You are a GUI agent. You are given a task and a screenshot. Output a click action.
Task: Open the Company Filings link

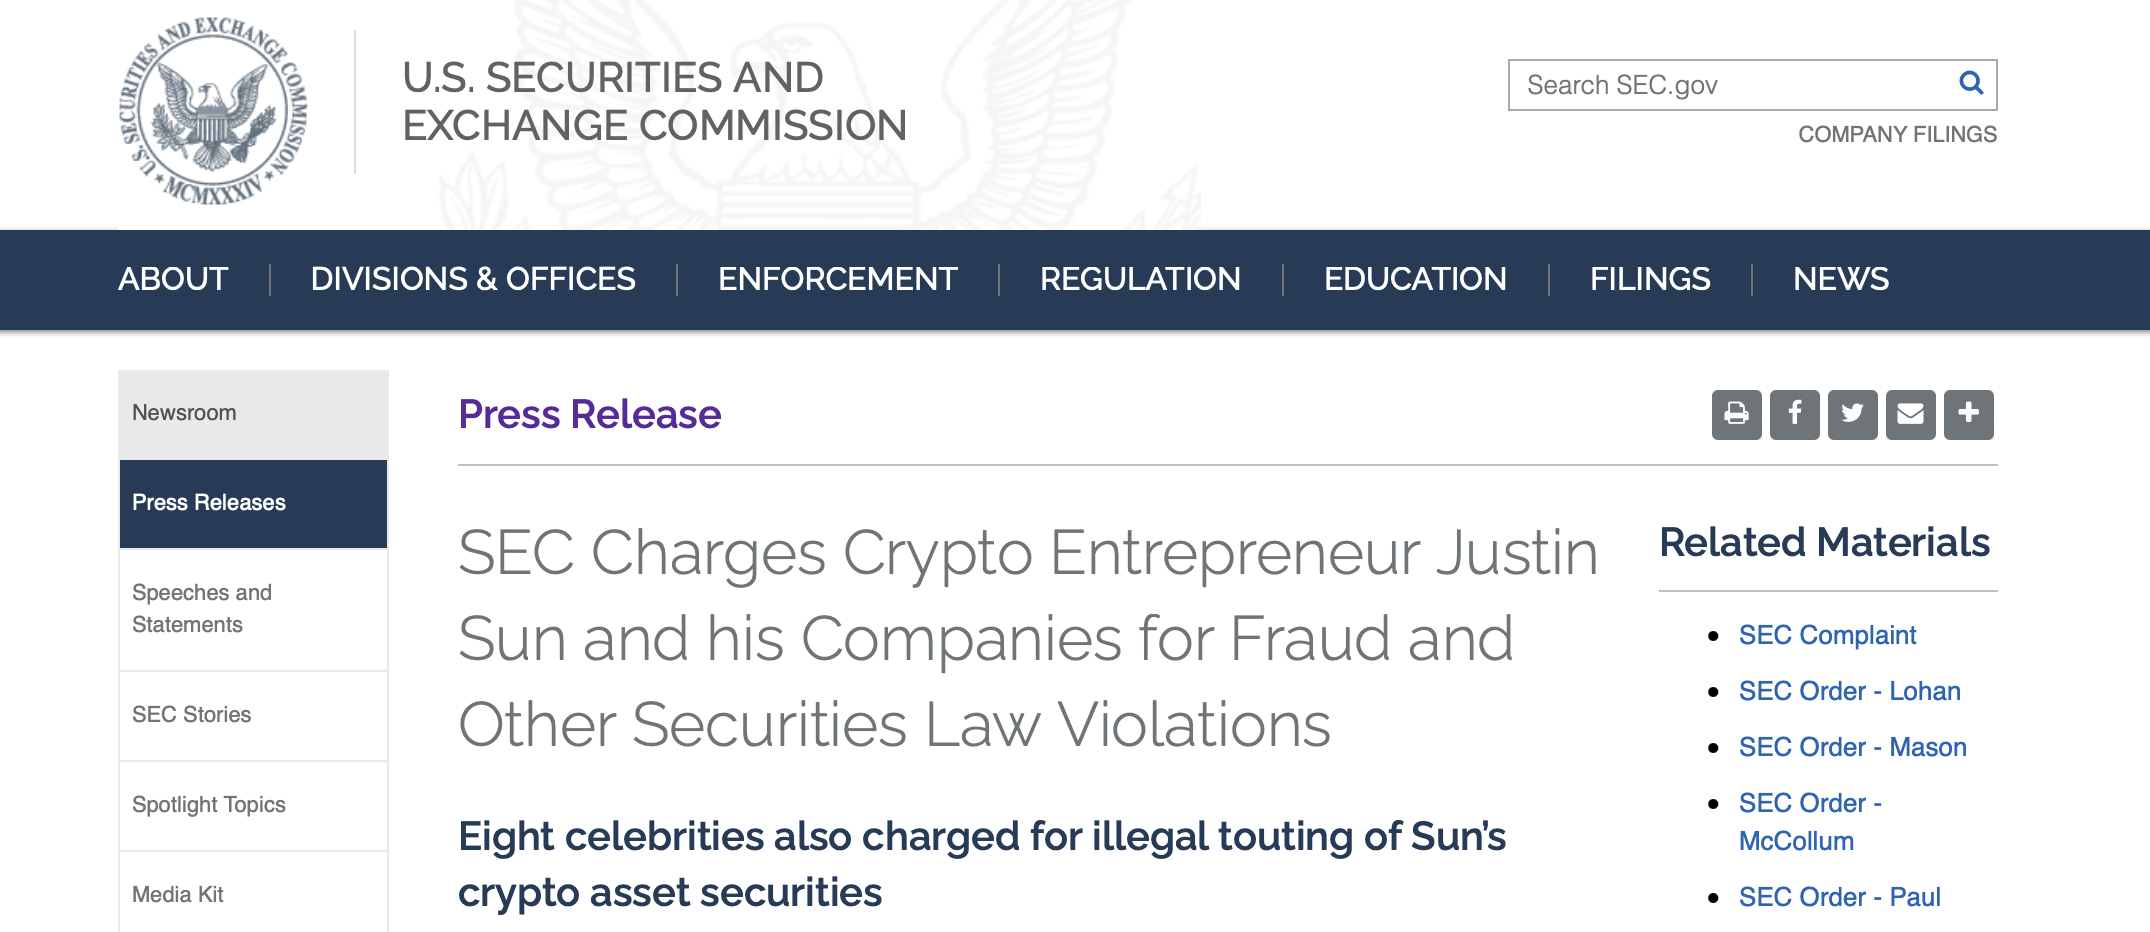coord(1896,134)
